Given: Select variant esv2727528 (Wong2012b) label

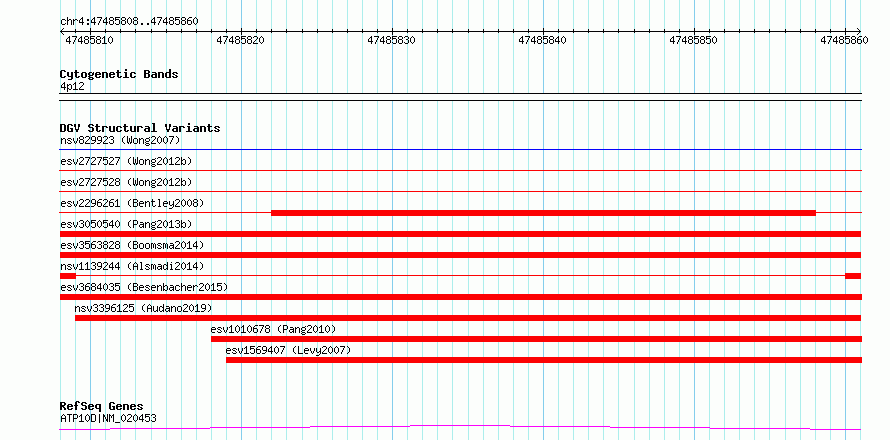Looking at the screenshot, I should [x=126, y=182].
